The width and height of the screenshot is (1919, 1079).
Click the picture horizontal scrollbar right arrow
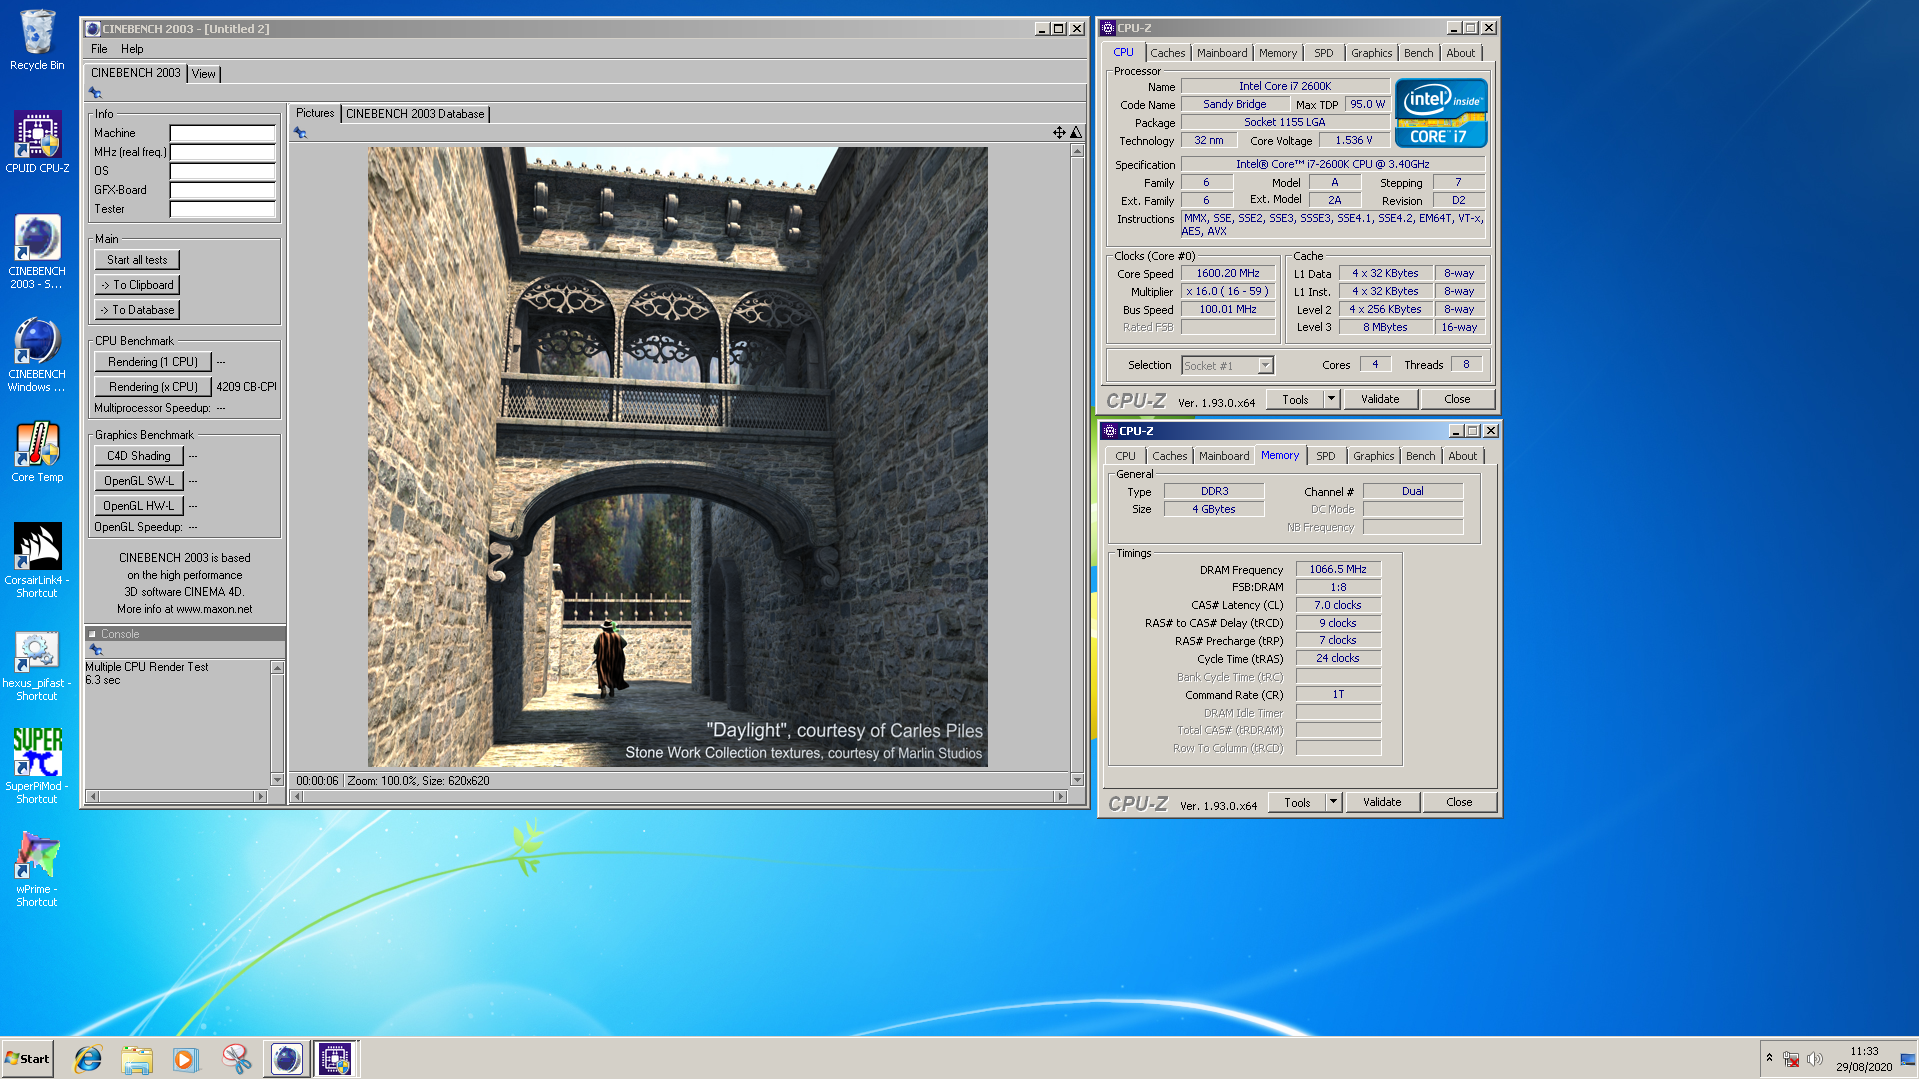[x=1060, y=797]
